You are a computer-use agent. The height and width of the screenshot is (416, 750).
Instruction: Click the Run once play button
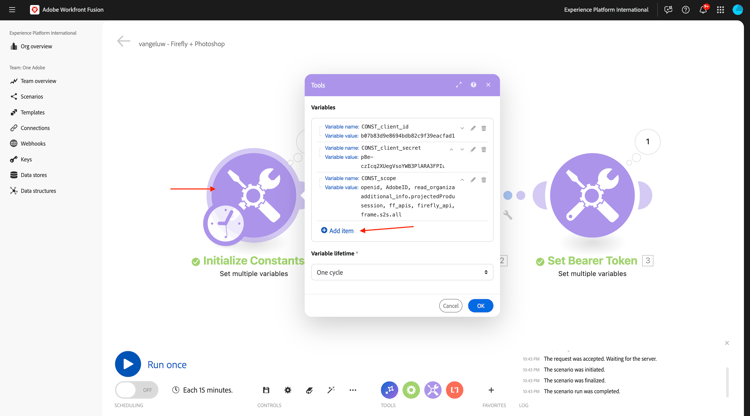pyautogui.click(x=128, y=364)
